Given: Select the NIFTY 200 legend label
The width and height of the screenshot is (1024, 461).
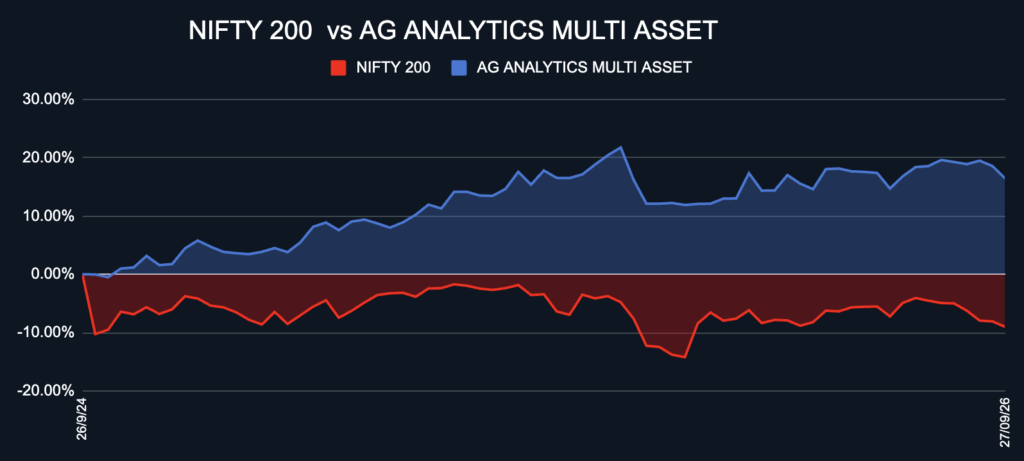Looking at the screenshot, I should (x=393, y=68).
